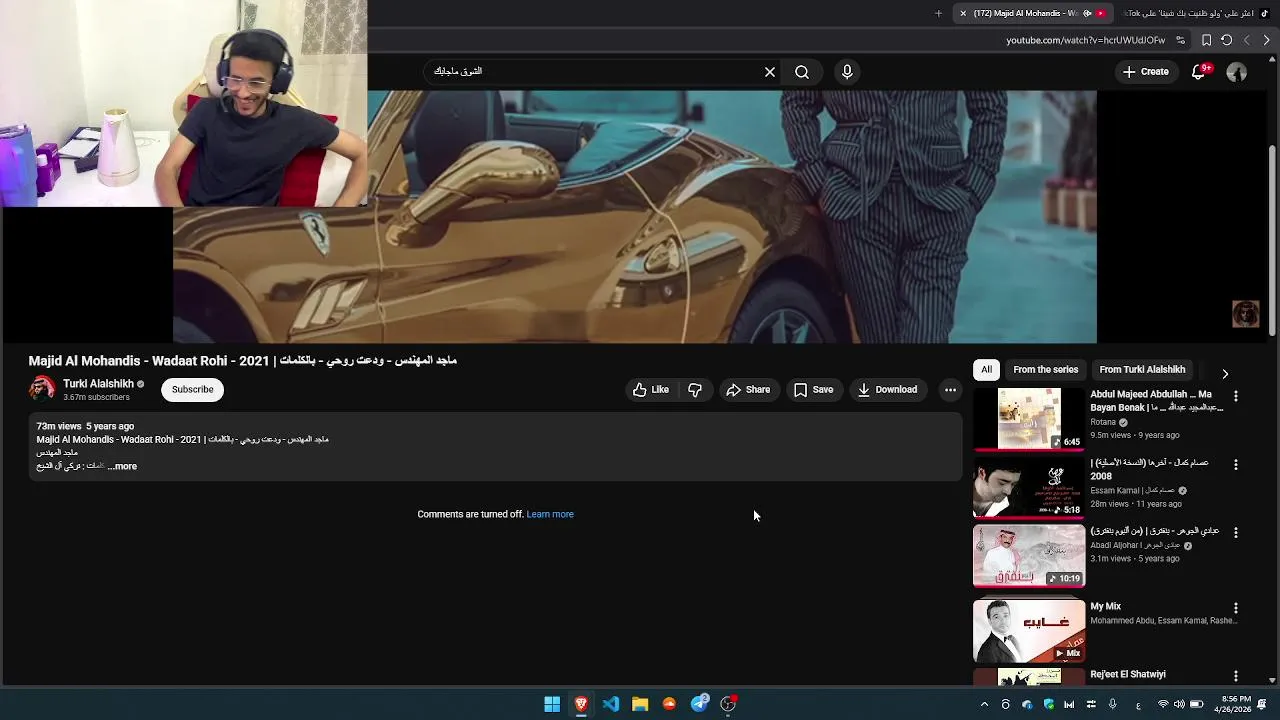The image size is (1280, 720).
Task: Download the video
Action: coord(887,390)
